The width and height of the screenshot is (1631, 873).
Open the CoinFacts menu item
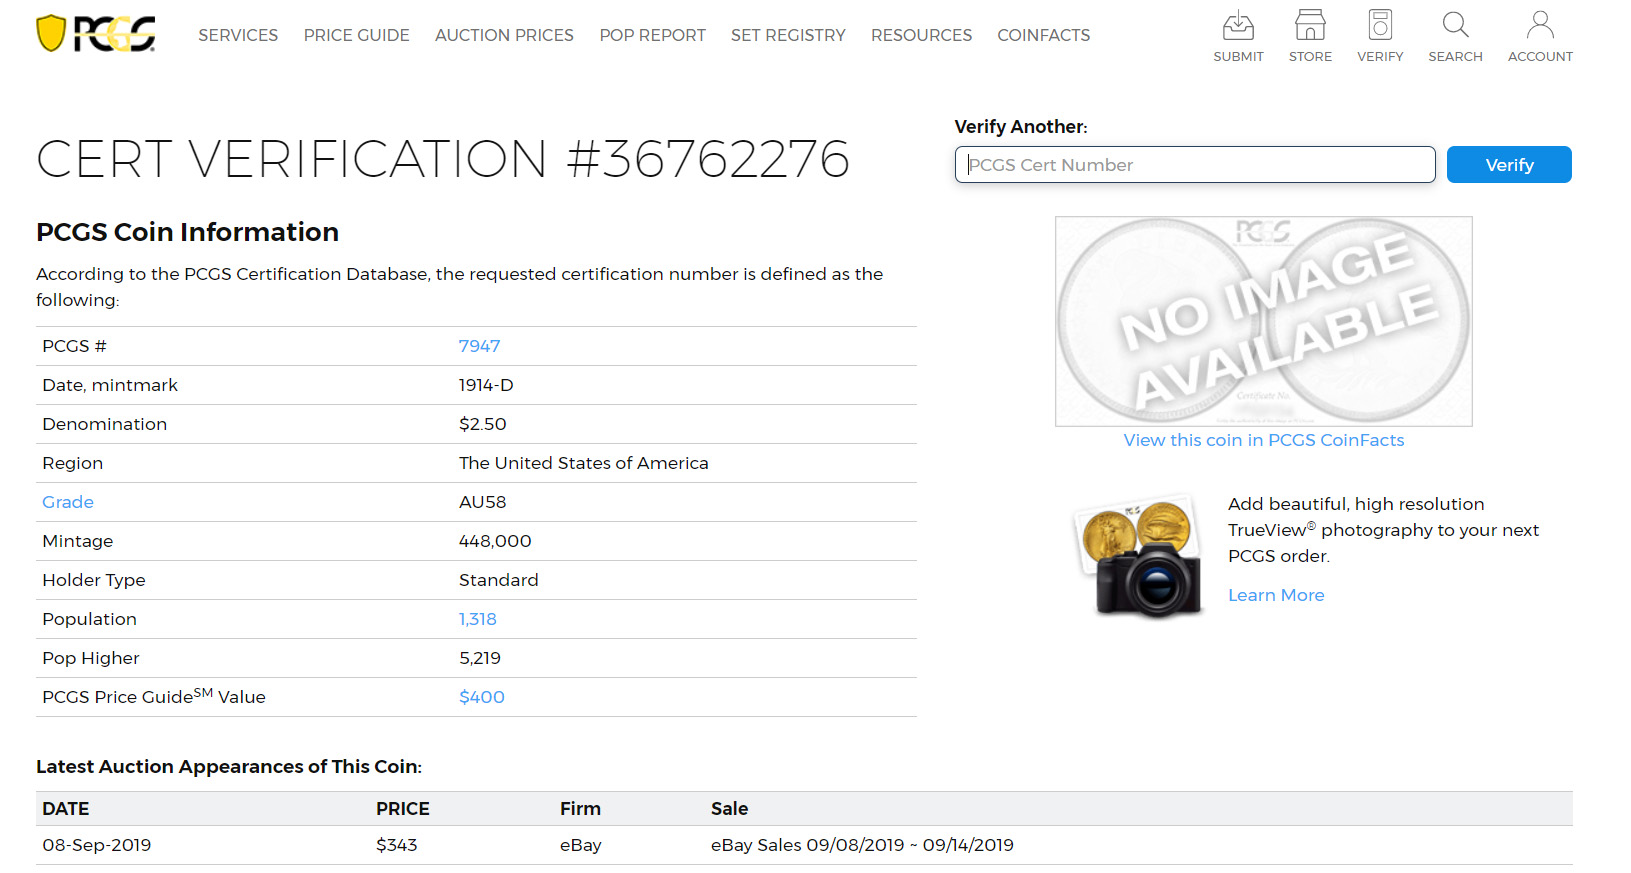coord(1044,35)
